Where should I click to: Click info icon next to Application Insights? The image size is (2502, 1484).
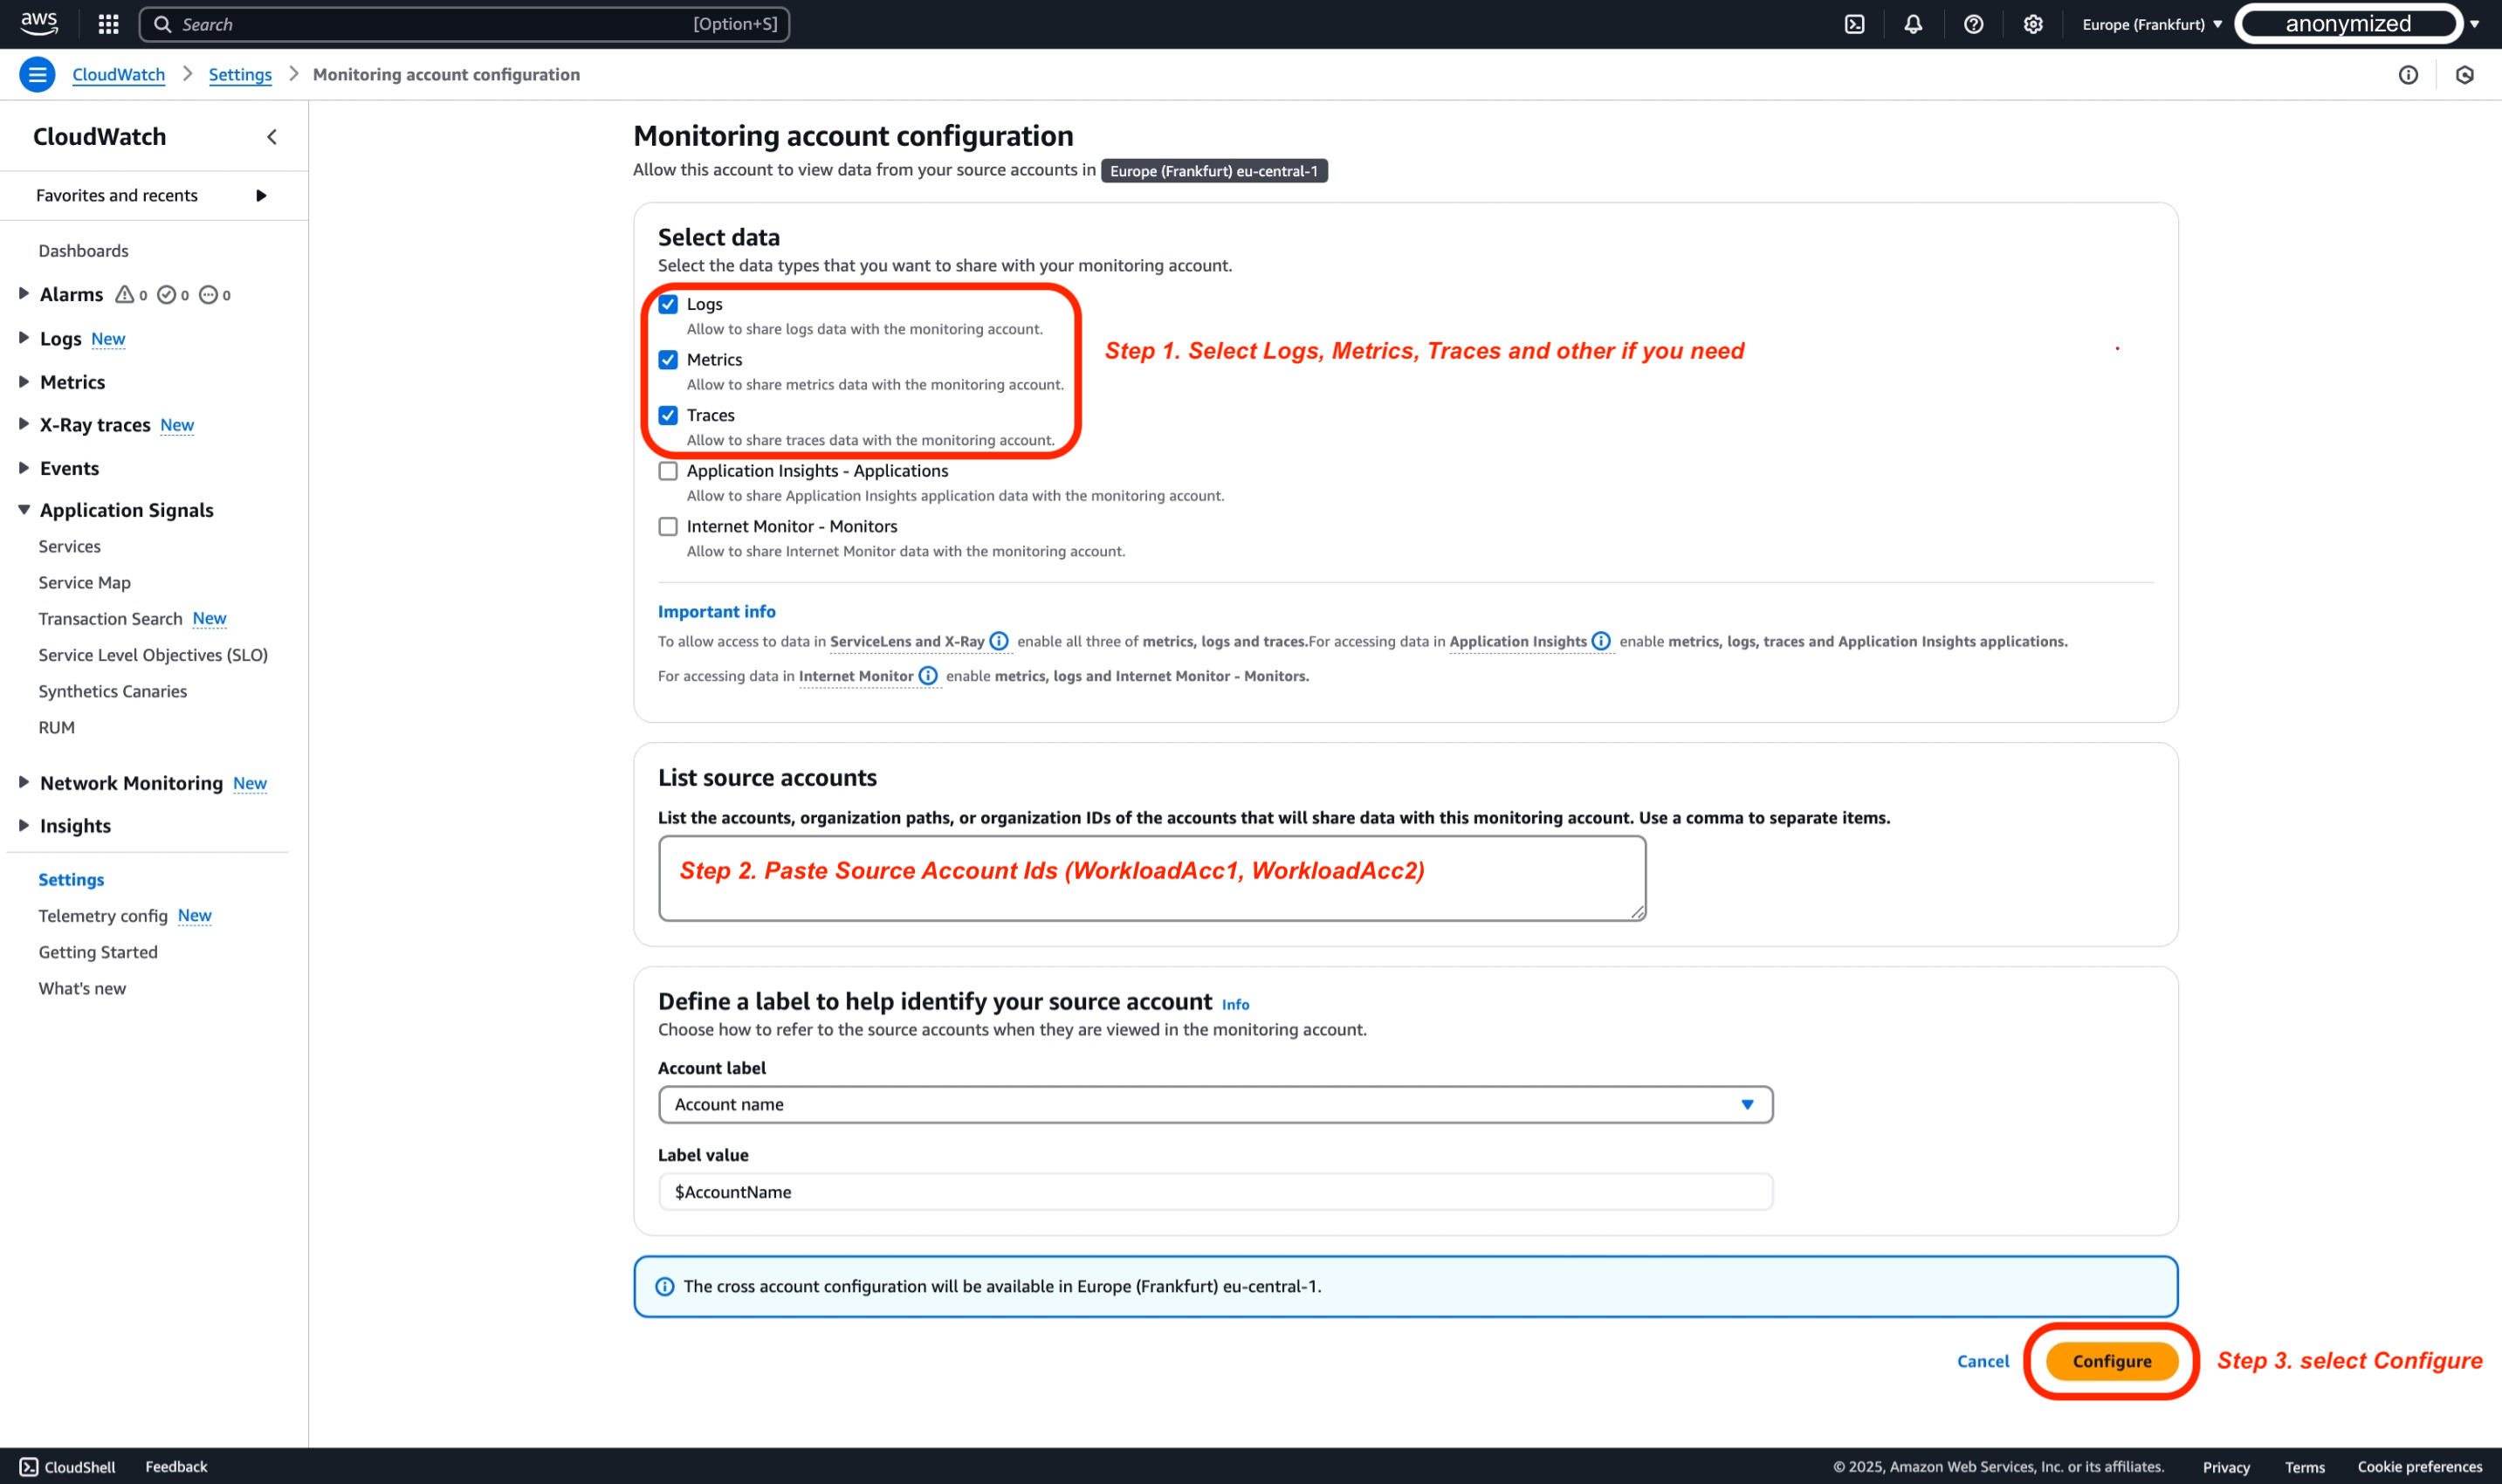coord(1601,641)
